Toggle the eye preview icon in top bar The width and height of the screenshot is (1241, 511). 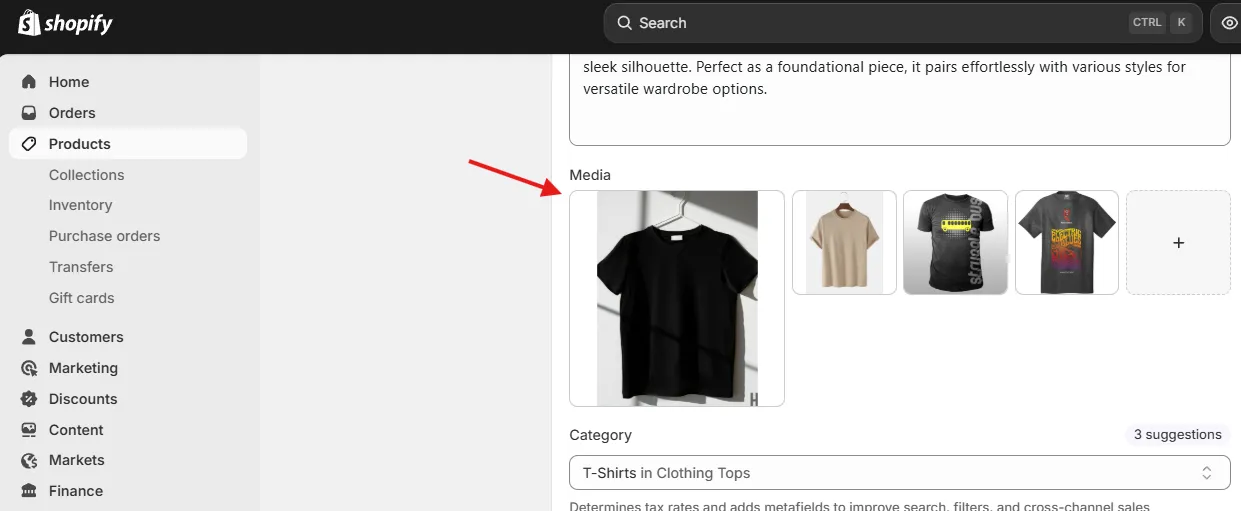pos(1229,23)
